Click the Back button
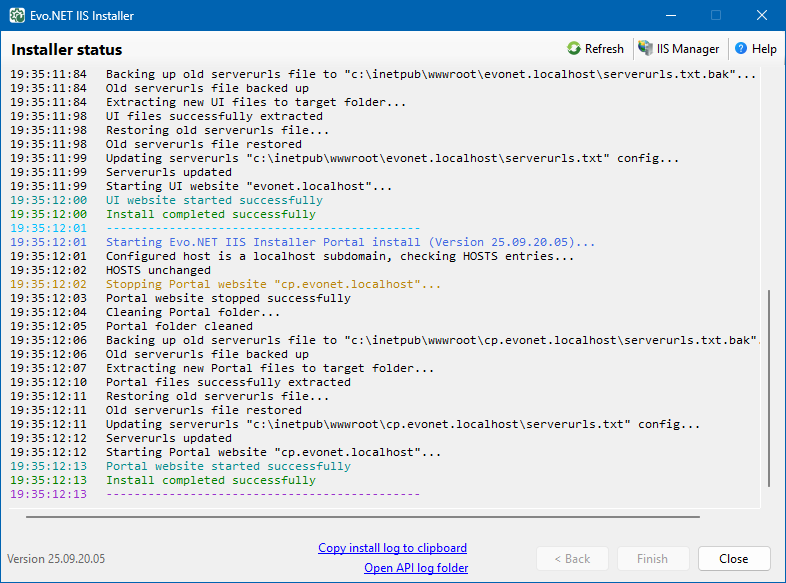 [x=571, y=559]
